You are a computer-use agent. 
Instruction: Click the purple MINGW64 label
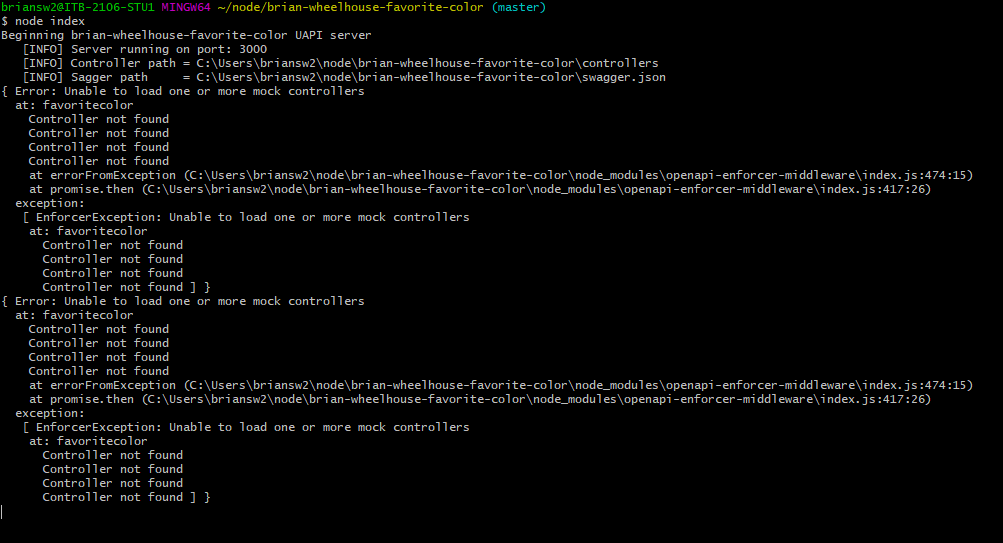[x=186, y=7]
